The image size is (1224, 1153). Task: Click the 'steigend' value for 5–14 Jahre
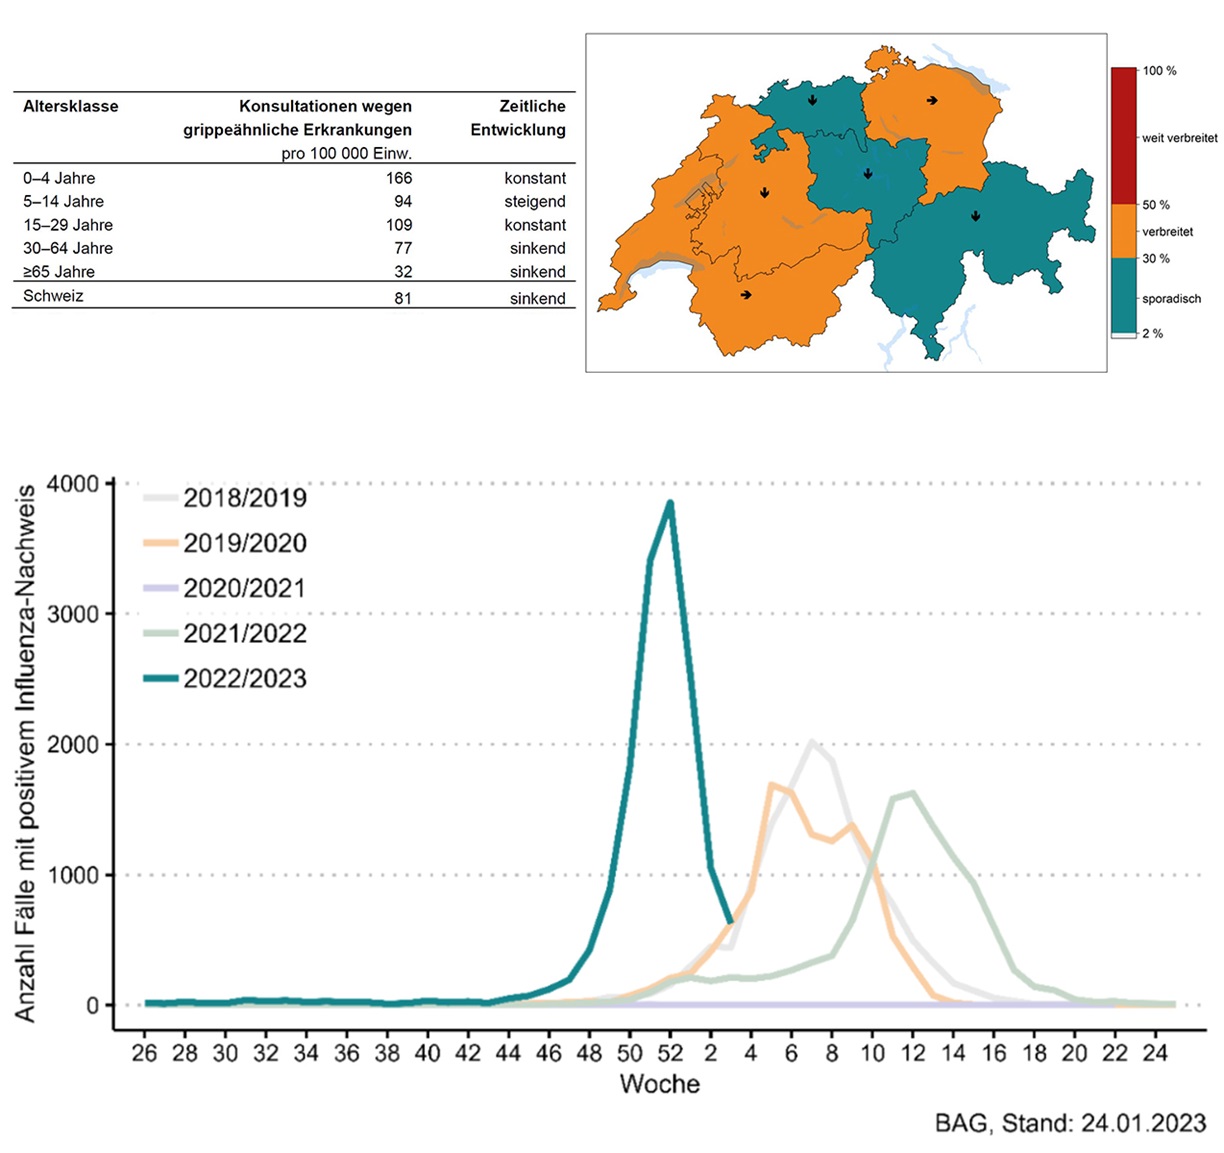[x=535, y=201]
